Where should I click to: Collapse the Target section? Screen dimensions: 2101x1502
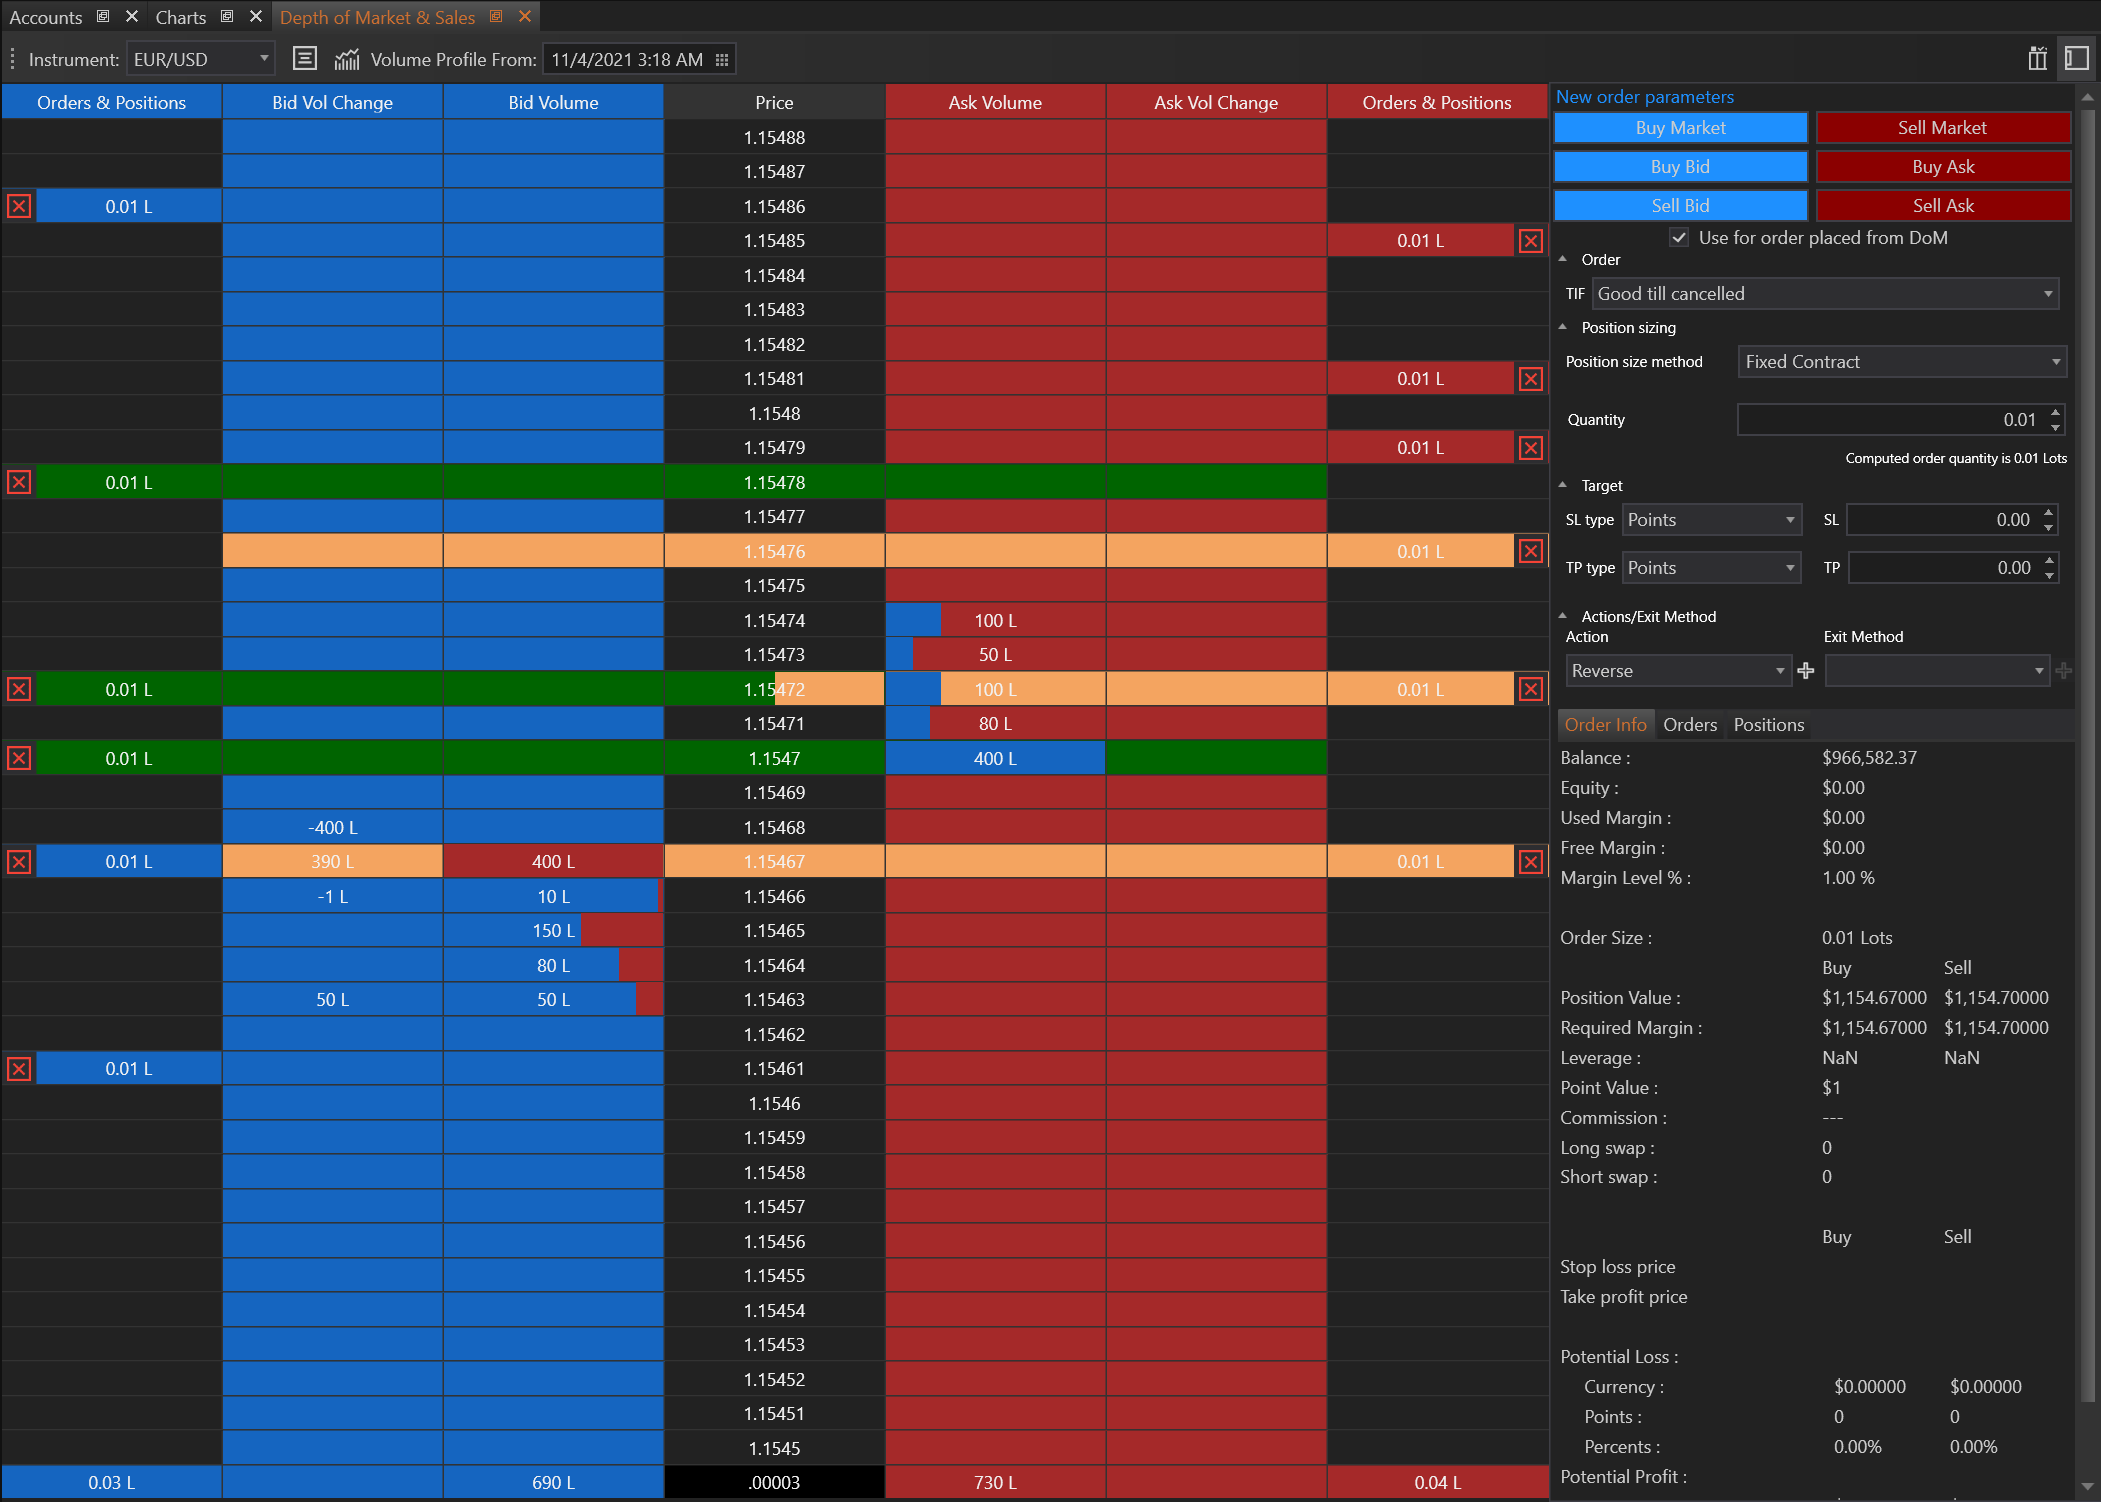(1563, 485)
